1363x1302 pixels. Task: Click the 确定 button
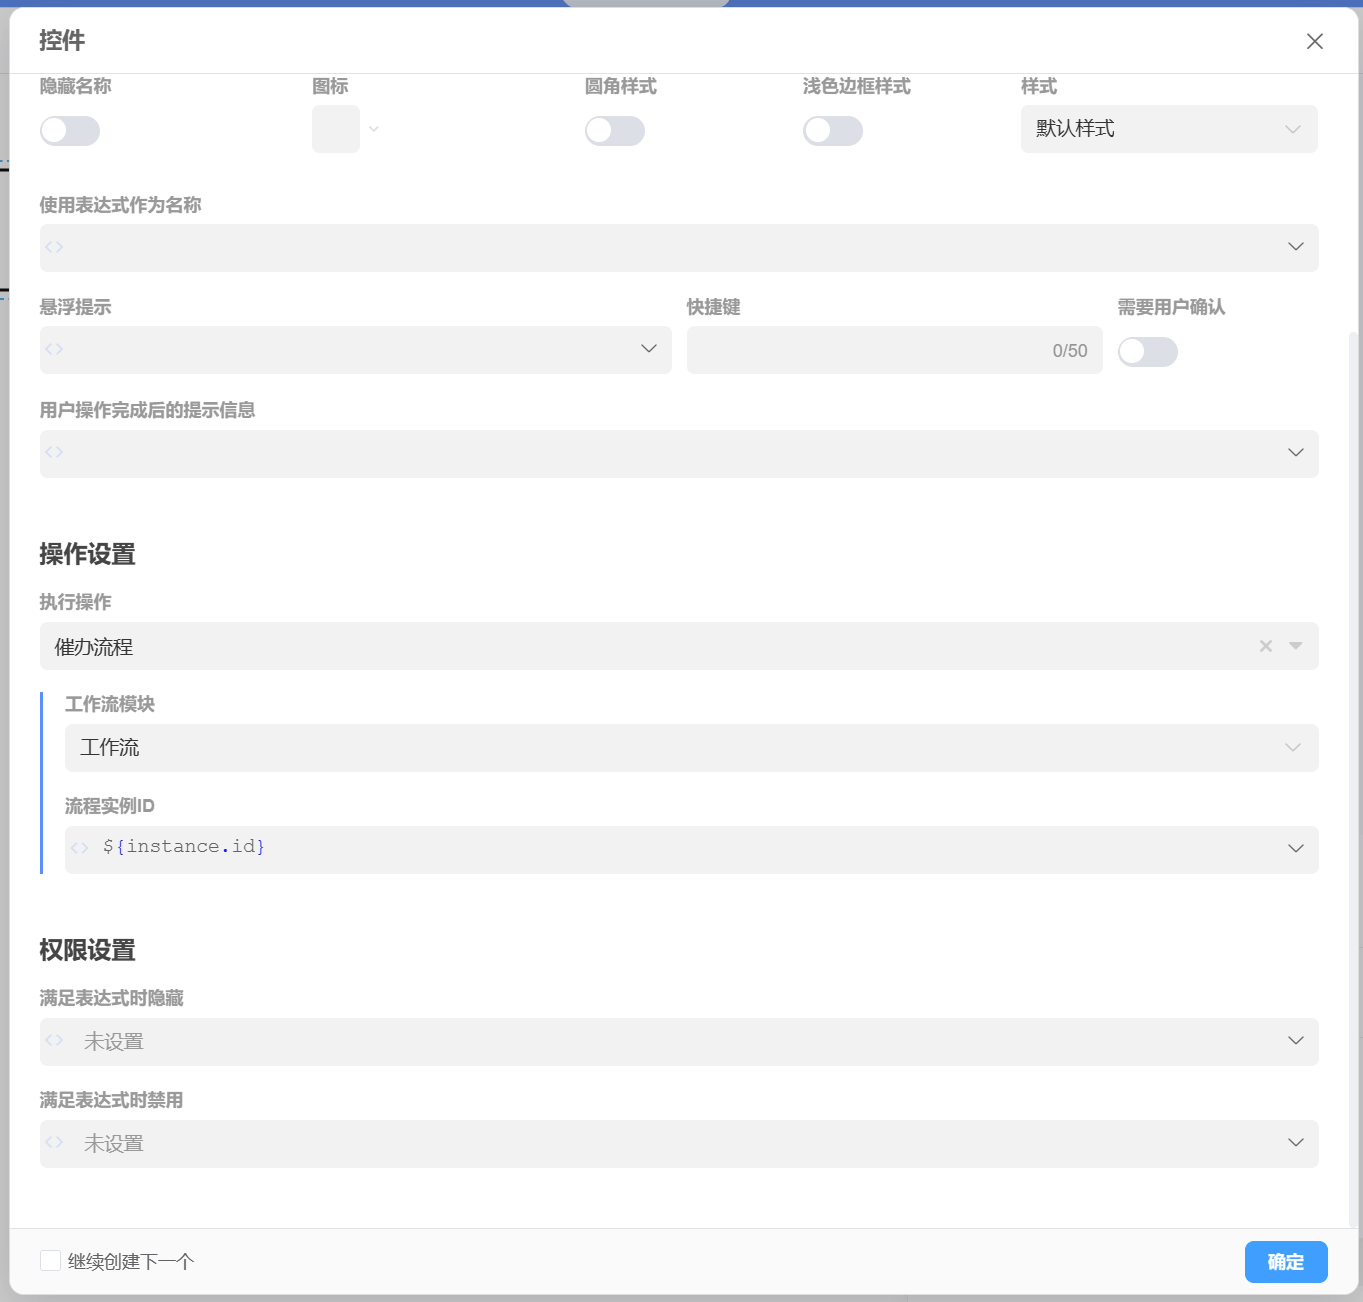pos(1286,1262)
